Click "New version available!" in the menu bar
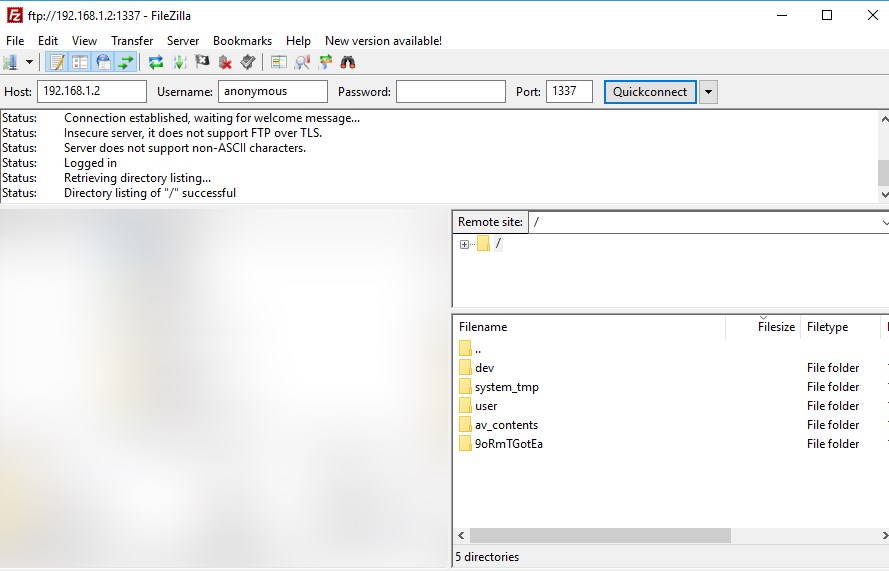Screen dimensions: 889x571 click(x=383, y=41)
